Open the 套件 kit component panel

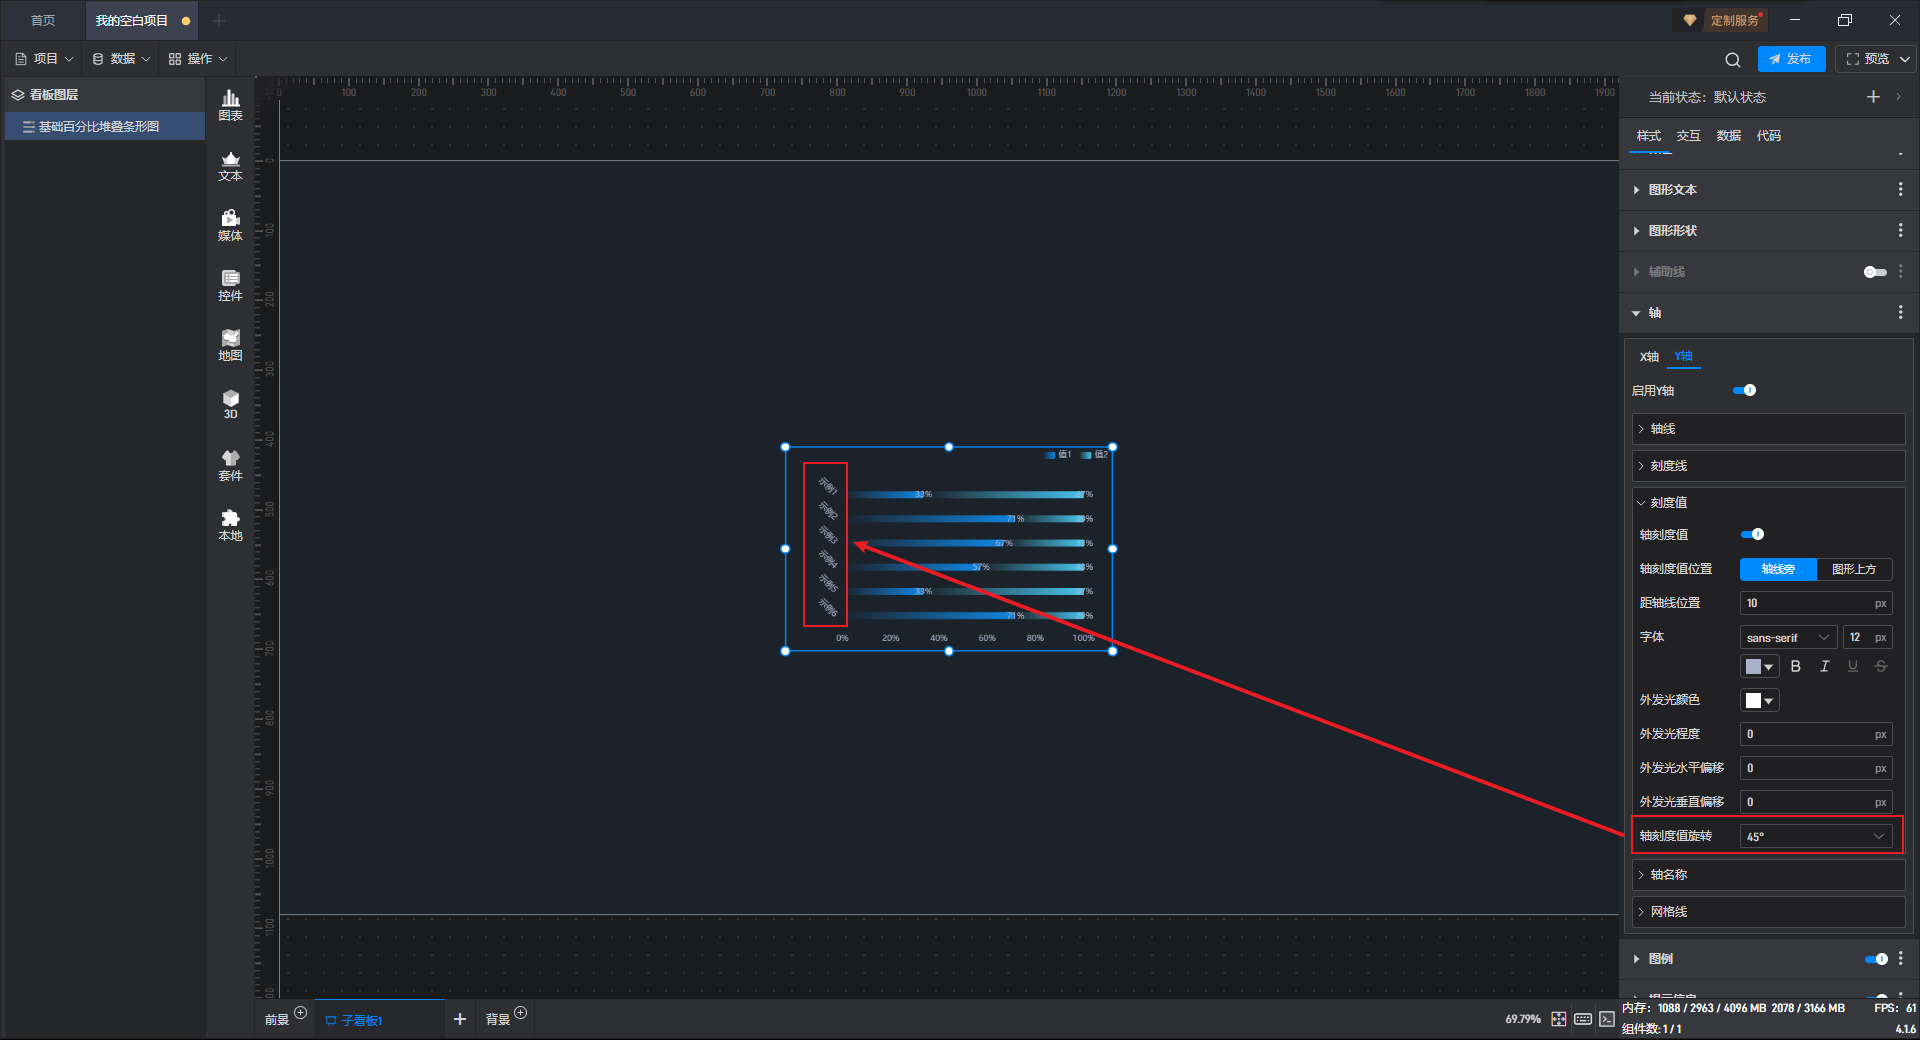pyautogui.click(x=230, y=465)
